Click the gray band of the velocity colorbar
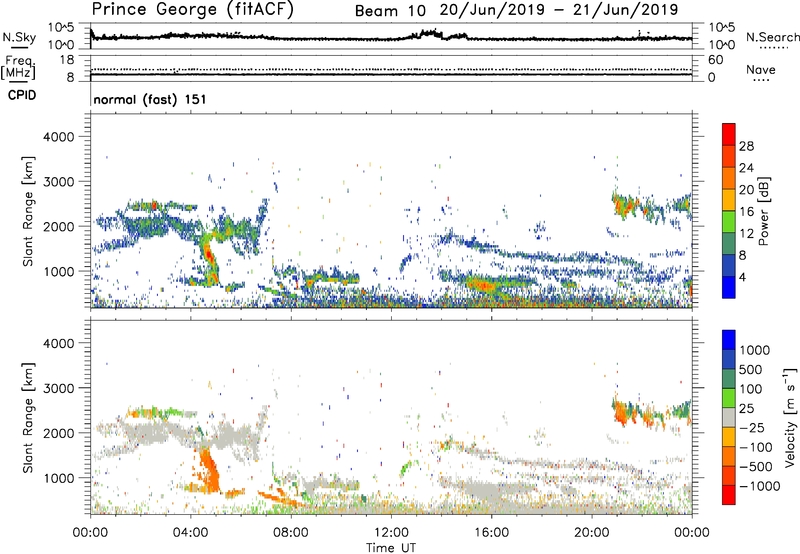 [x=729, y=417]
